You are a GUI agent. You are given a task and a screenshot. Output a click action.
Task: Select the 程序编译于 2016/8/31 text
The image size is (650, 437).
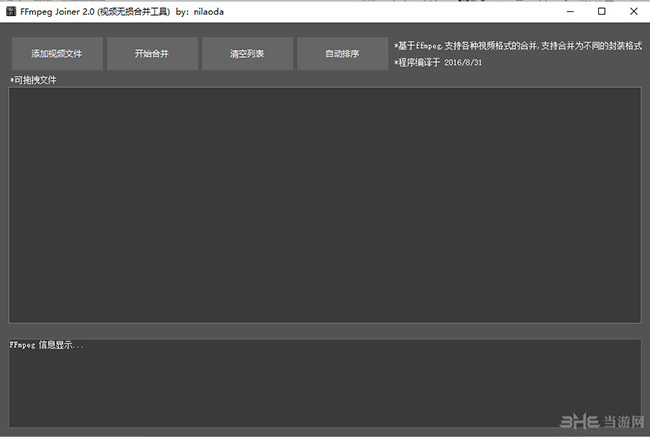pyautogui.click(x=438, y=63)
